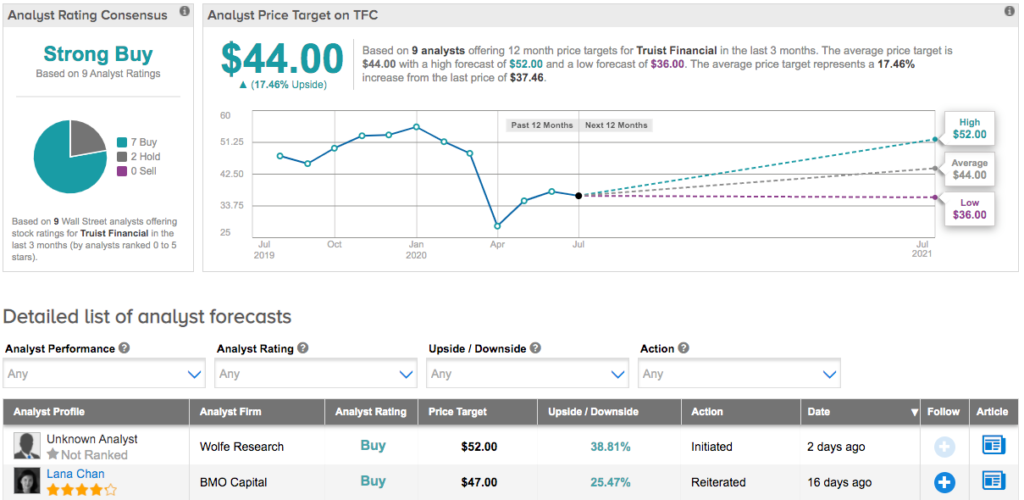Follow analyst Lana Chan with plus button

click(944, 482)
